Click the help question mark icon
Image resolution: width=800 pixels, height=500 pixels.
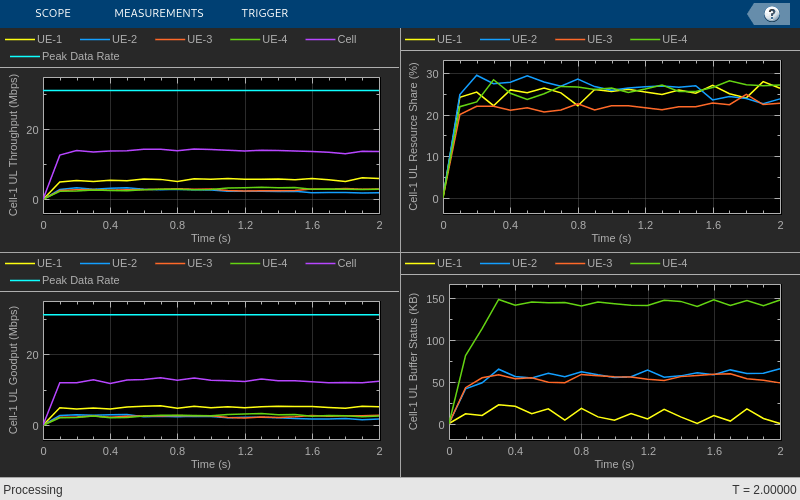pyautogui.click(x=771, y=14)
